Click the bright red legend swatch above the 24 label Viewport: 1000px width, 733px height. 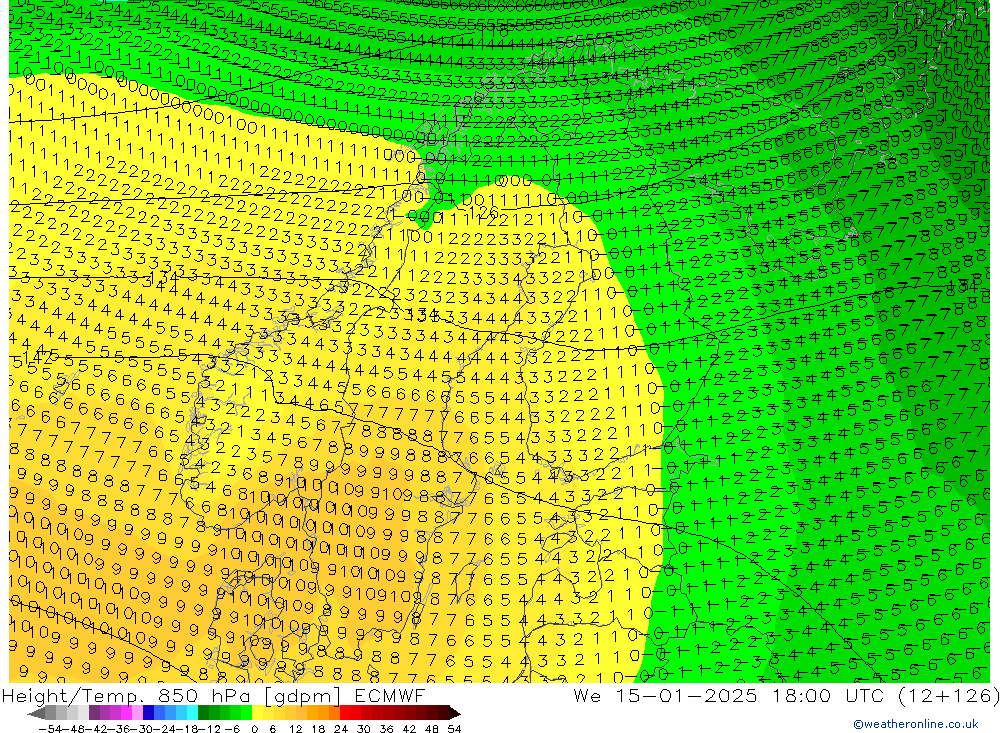pyautogui.click(x=345, y=714)
